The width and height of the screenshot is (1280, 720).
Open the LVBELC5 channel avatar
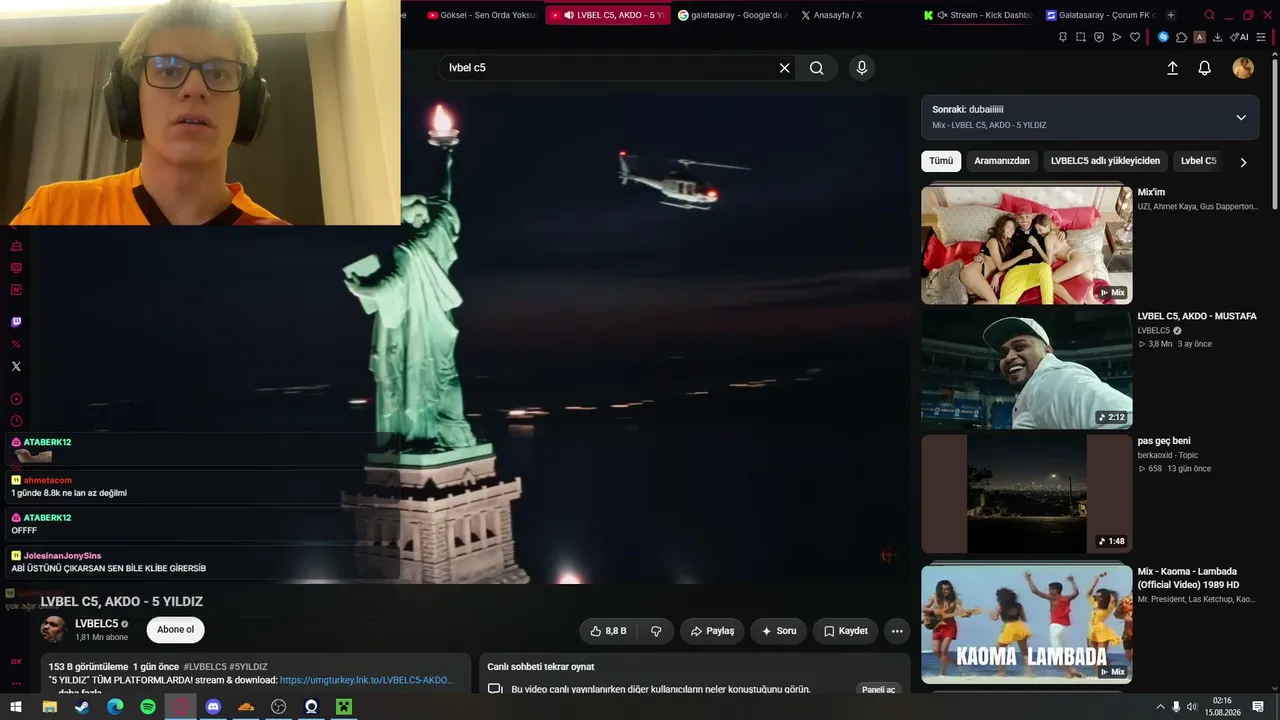(54, 630)
